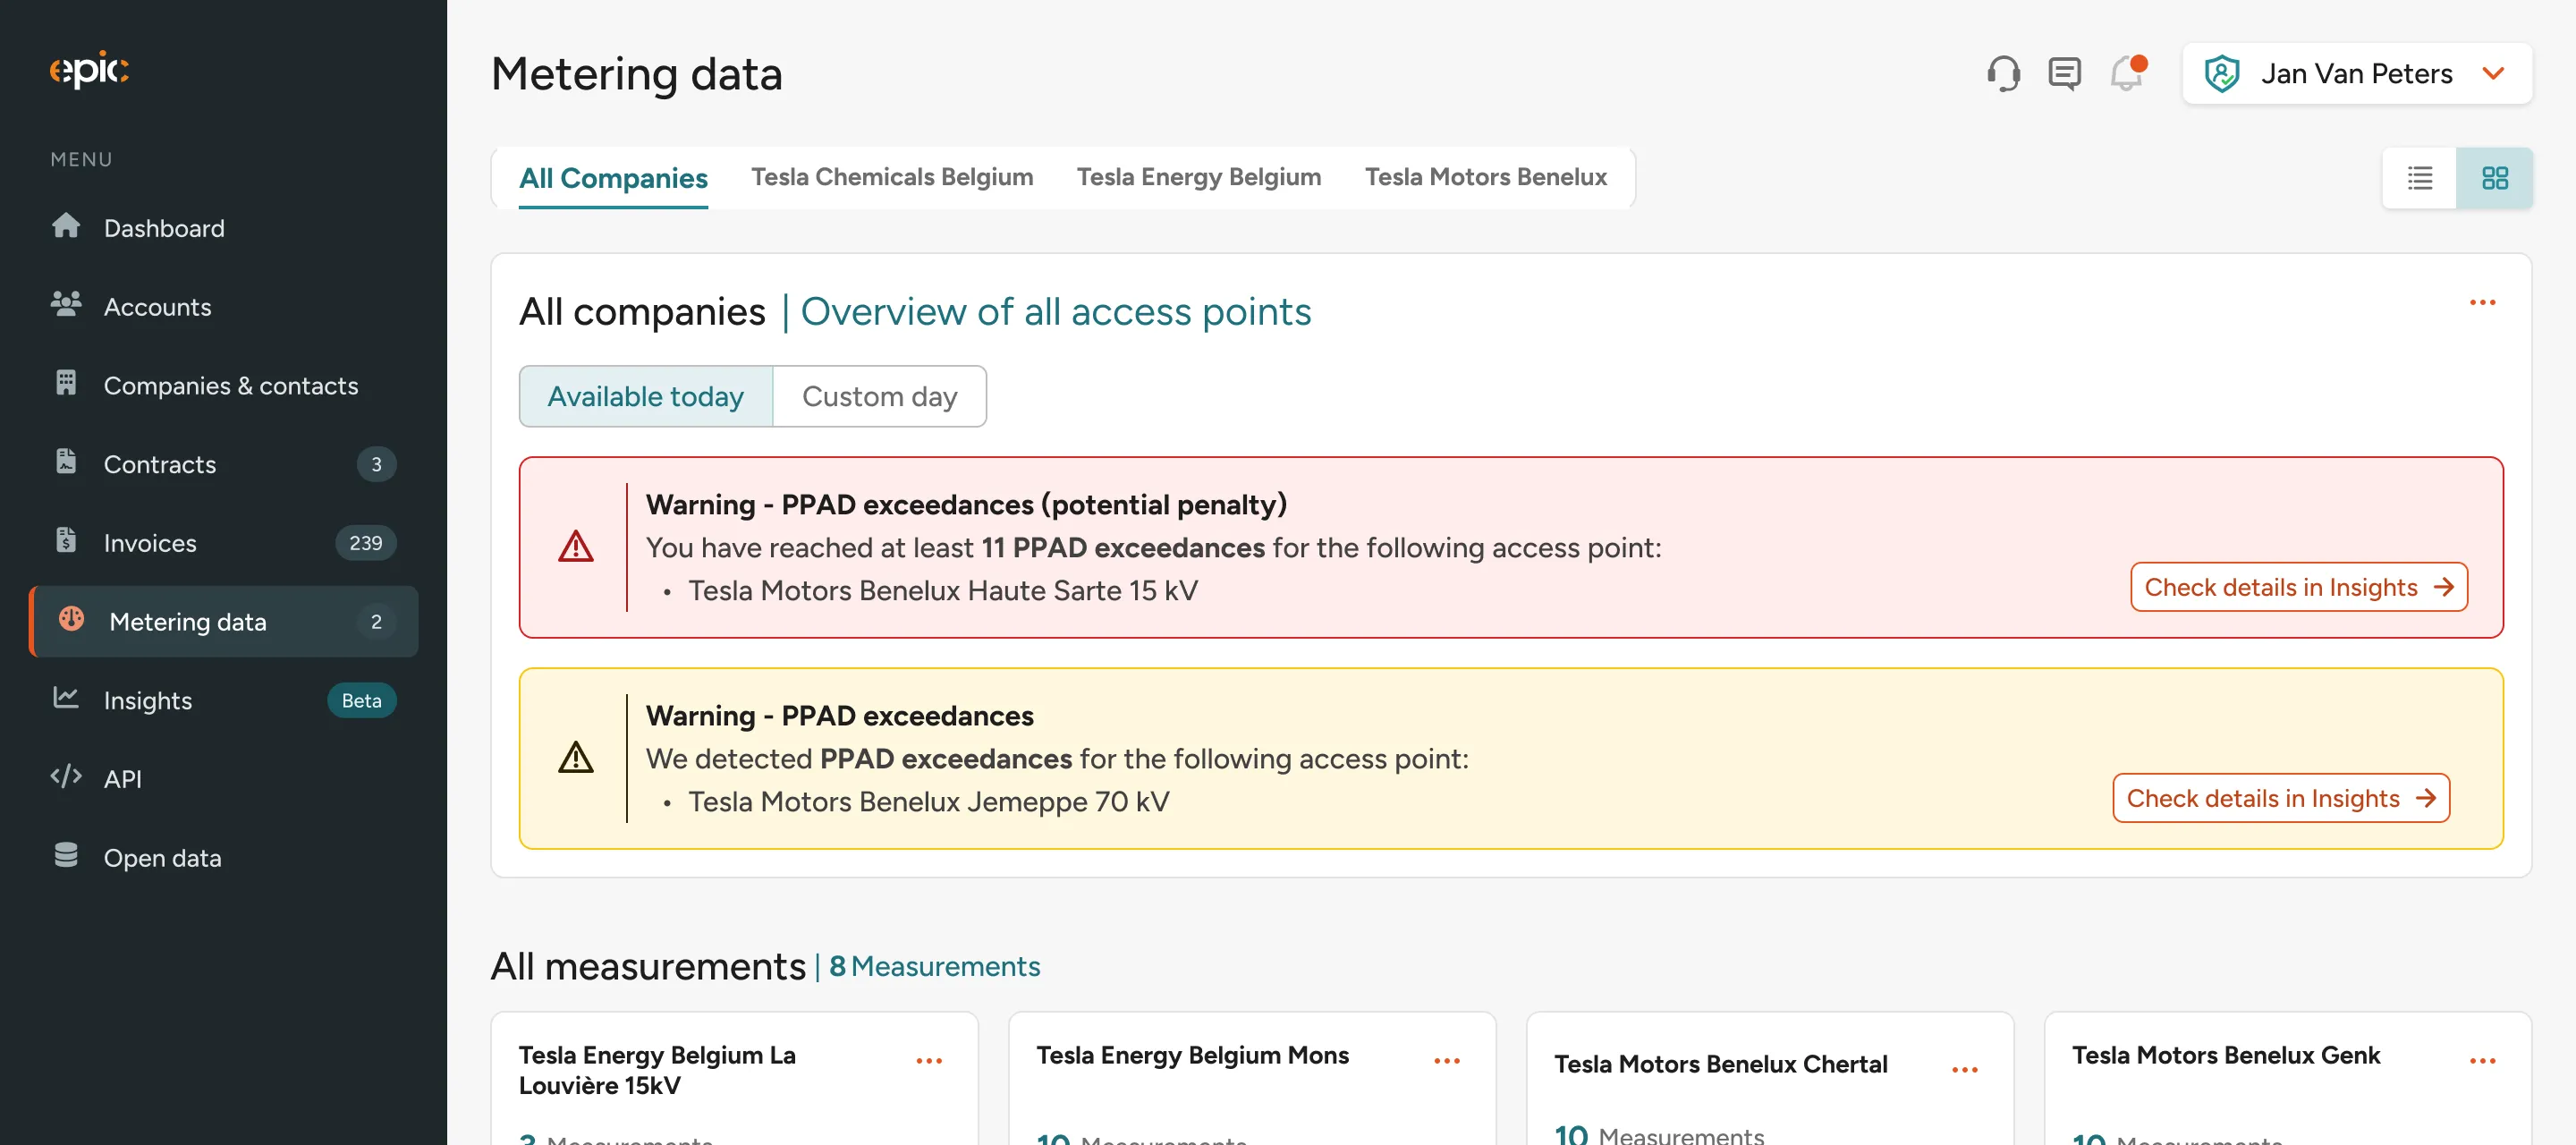Click the Contracts document icon

coord(66,462)
